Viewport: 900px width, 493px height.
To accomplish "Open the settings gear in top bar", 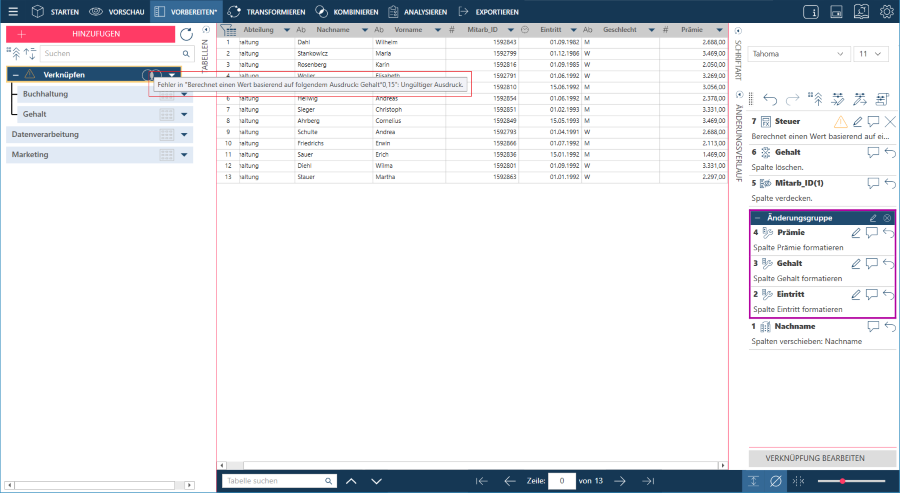I will [886, 12].
